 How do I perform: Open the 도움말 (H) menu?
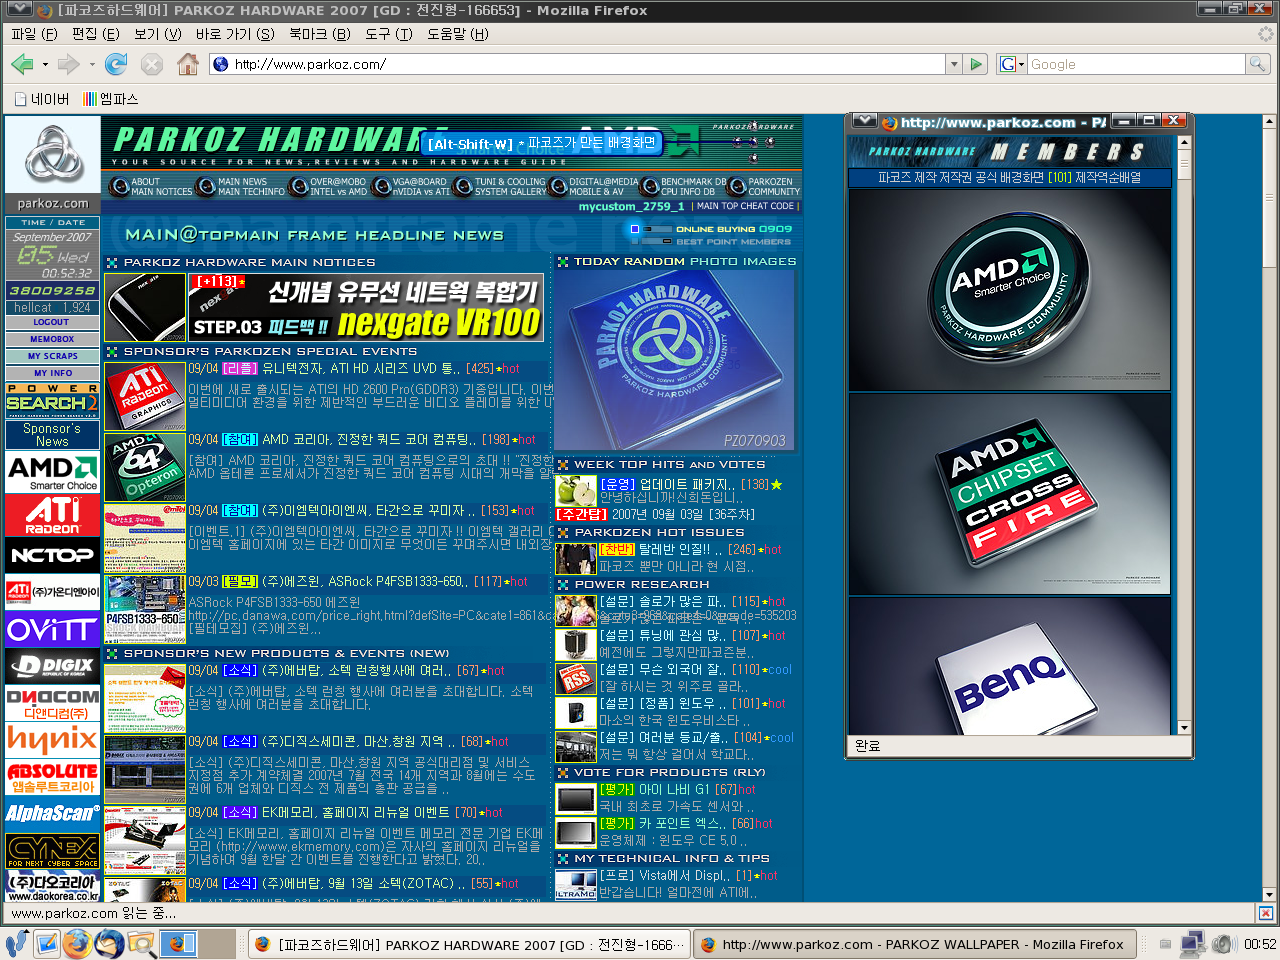coord(458,34)
